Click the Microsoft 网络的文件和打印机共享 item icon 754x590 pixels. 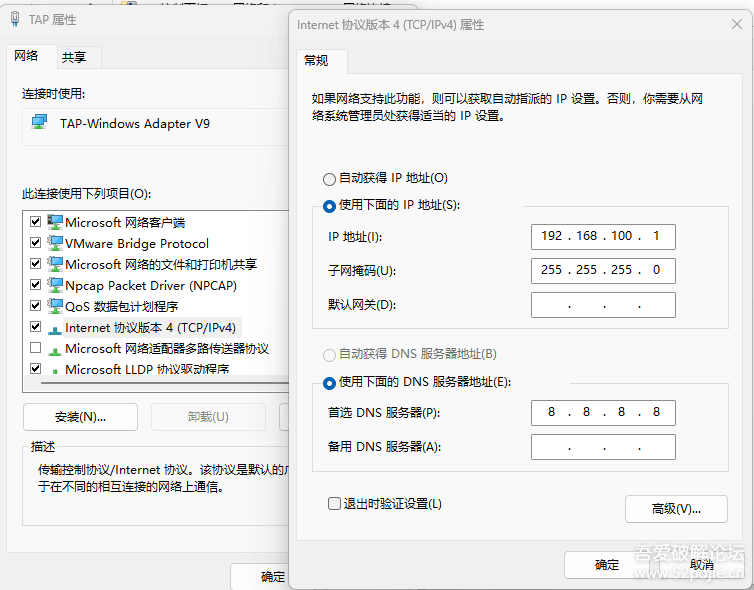[x=55, y=264]
